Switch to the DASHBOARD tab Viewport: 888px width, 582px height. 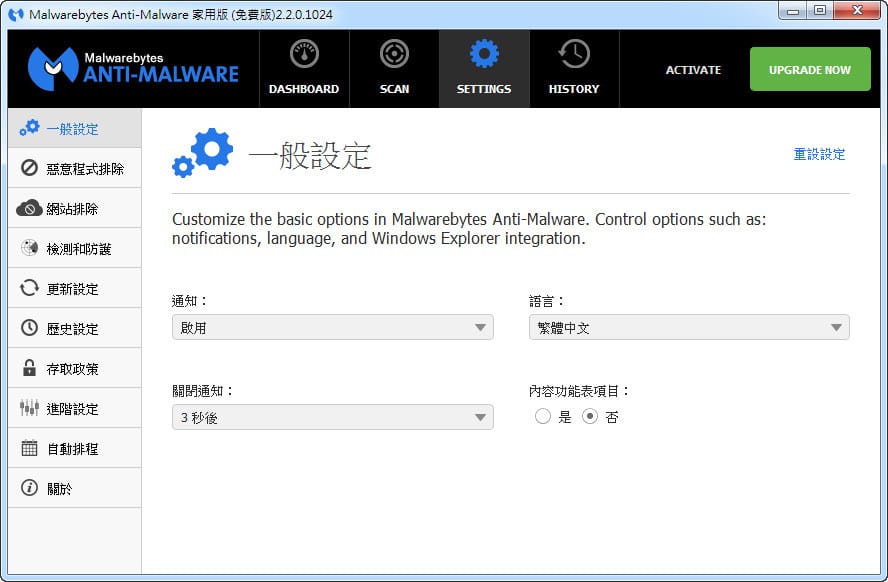tap(304, 69)
